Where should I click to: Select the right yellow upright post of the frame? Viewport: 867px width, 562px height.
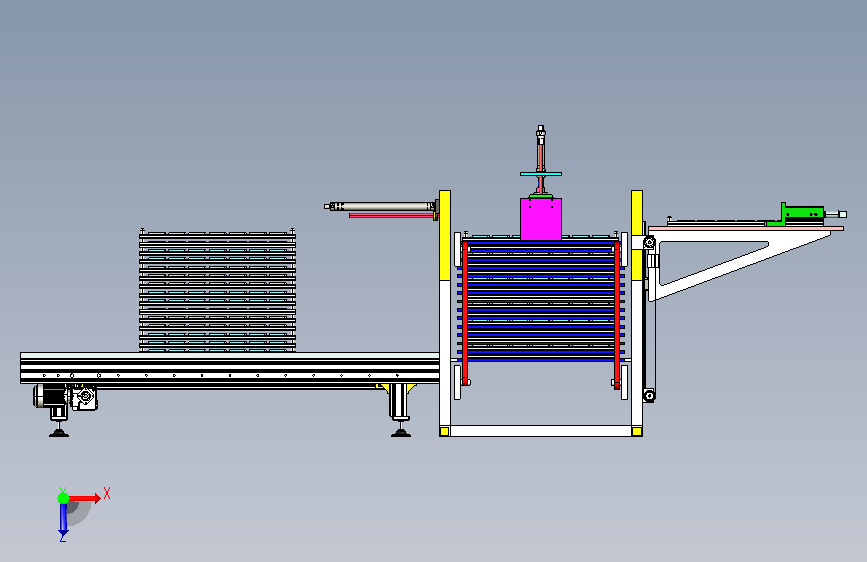[x=636, y=235]
